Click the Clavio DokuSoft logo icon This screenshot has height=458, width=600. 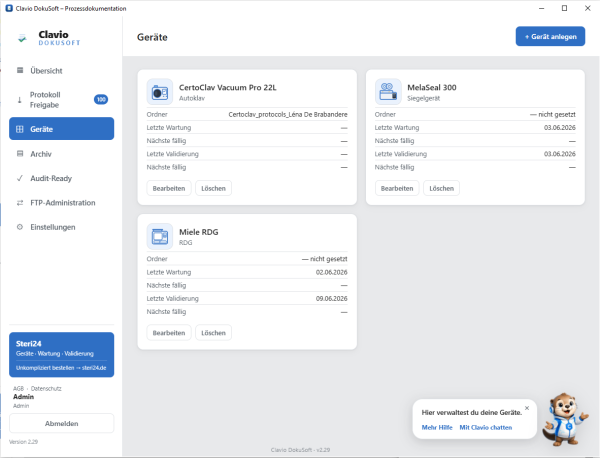tap(22, 38)
